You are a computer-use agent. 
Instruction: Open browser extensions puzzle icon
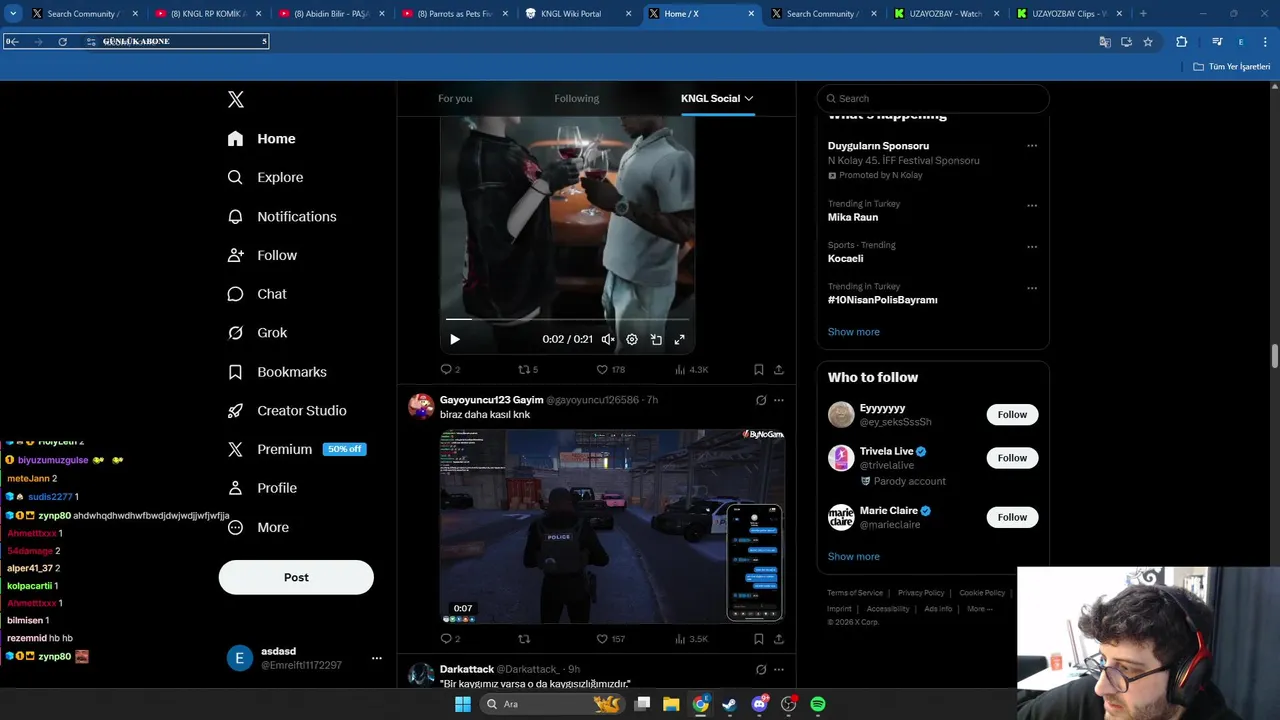pos(1182,42)
